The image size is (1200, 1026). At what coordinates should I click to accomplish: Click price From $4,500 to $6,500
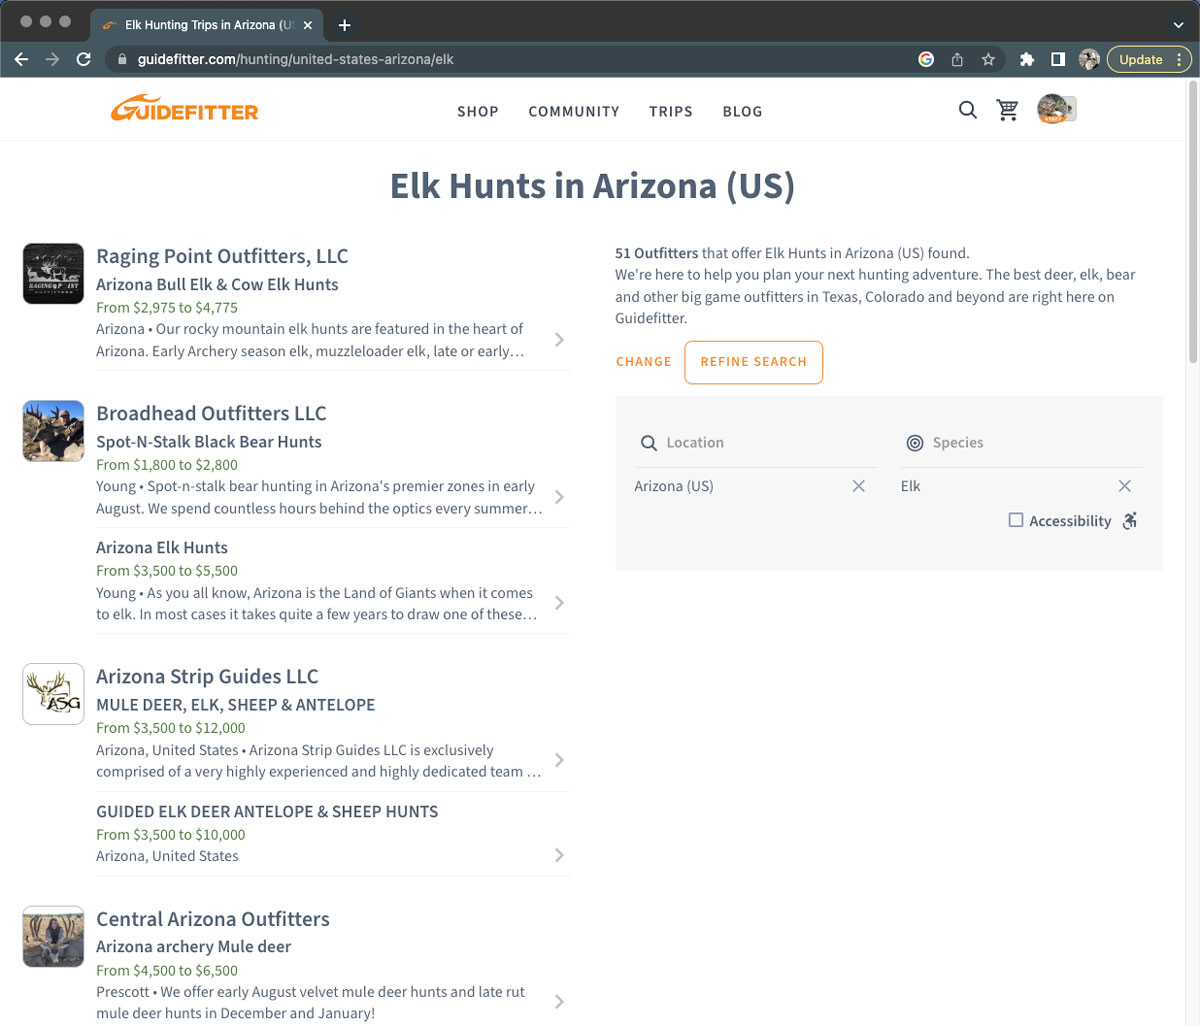[x=167, y=970]
